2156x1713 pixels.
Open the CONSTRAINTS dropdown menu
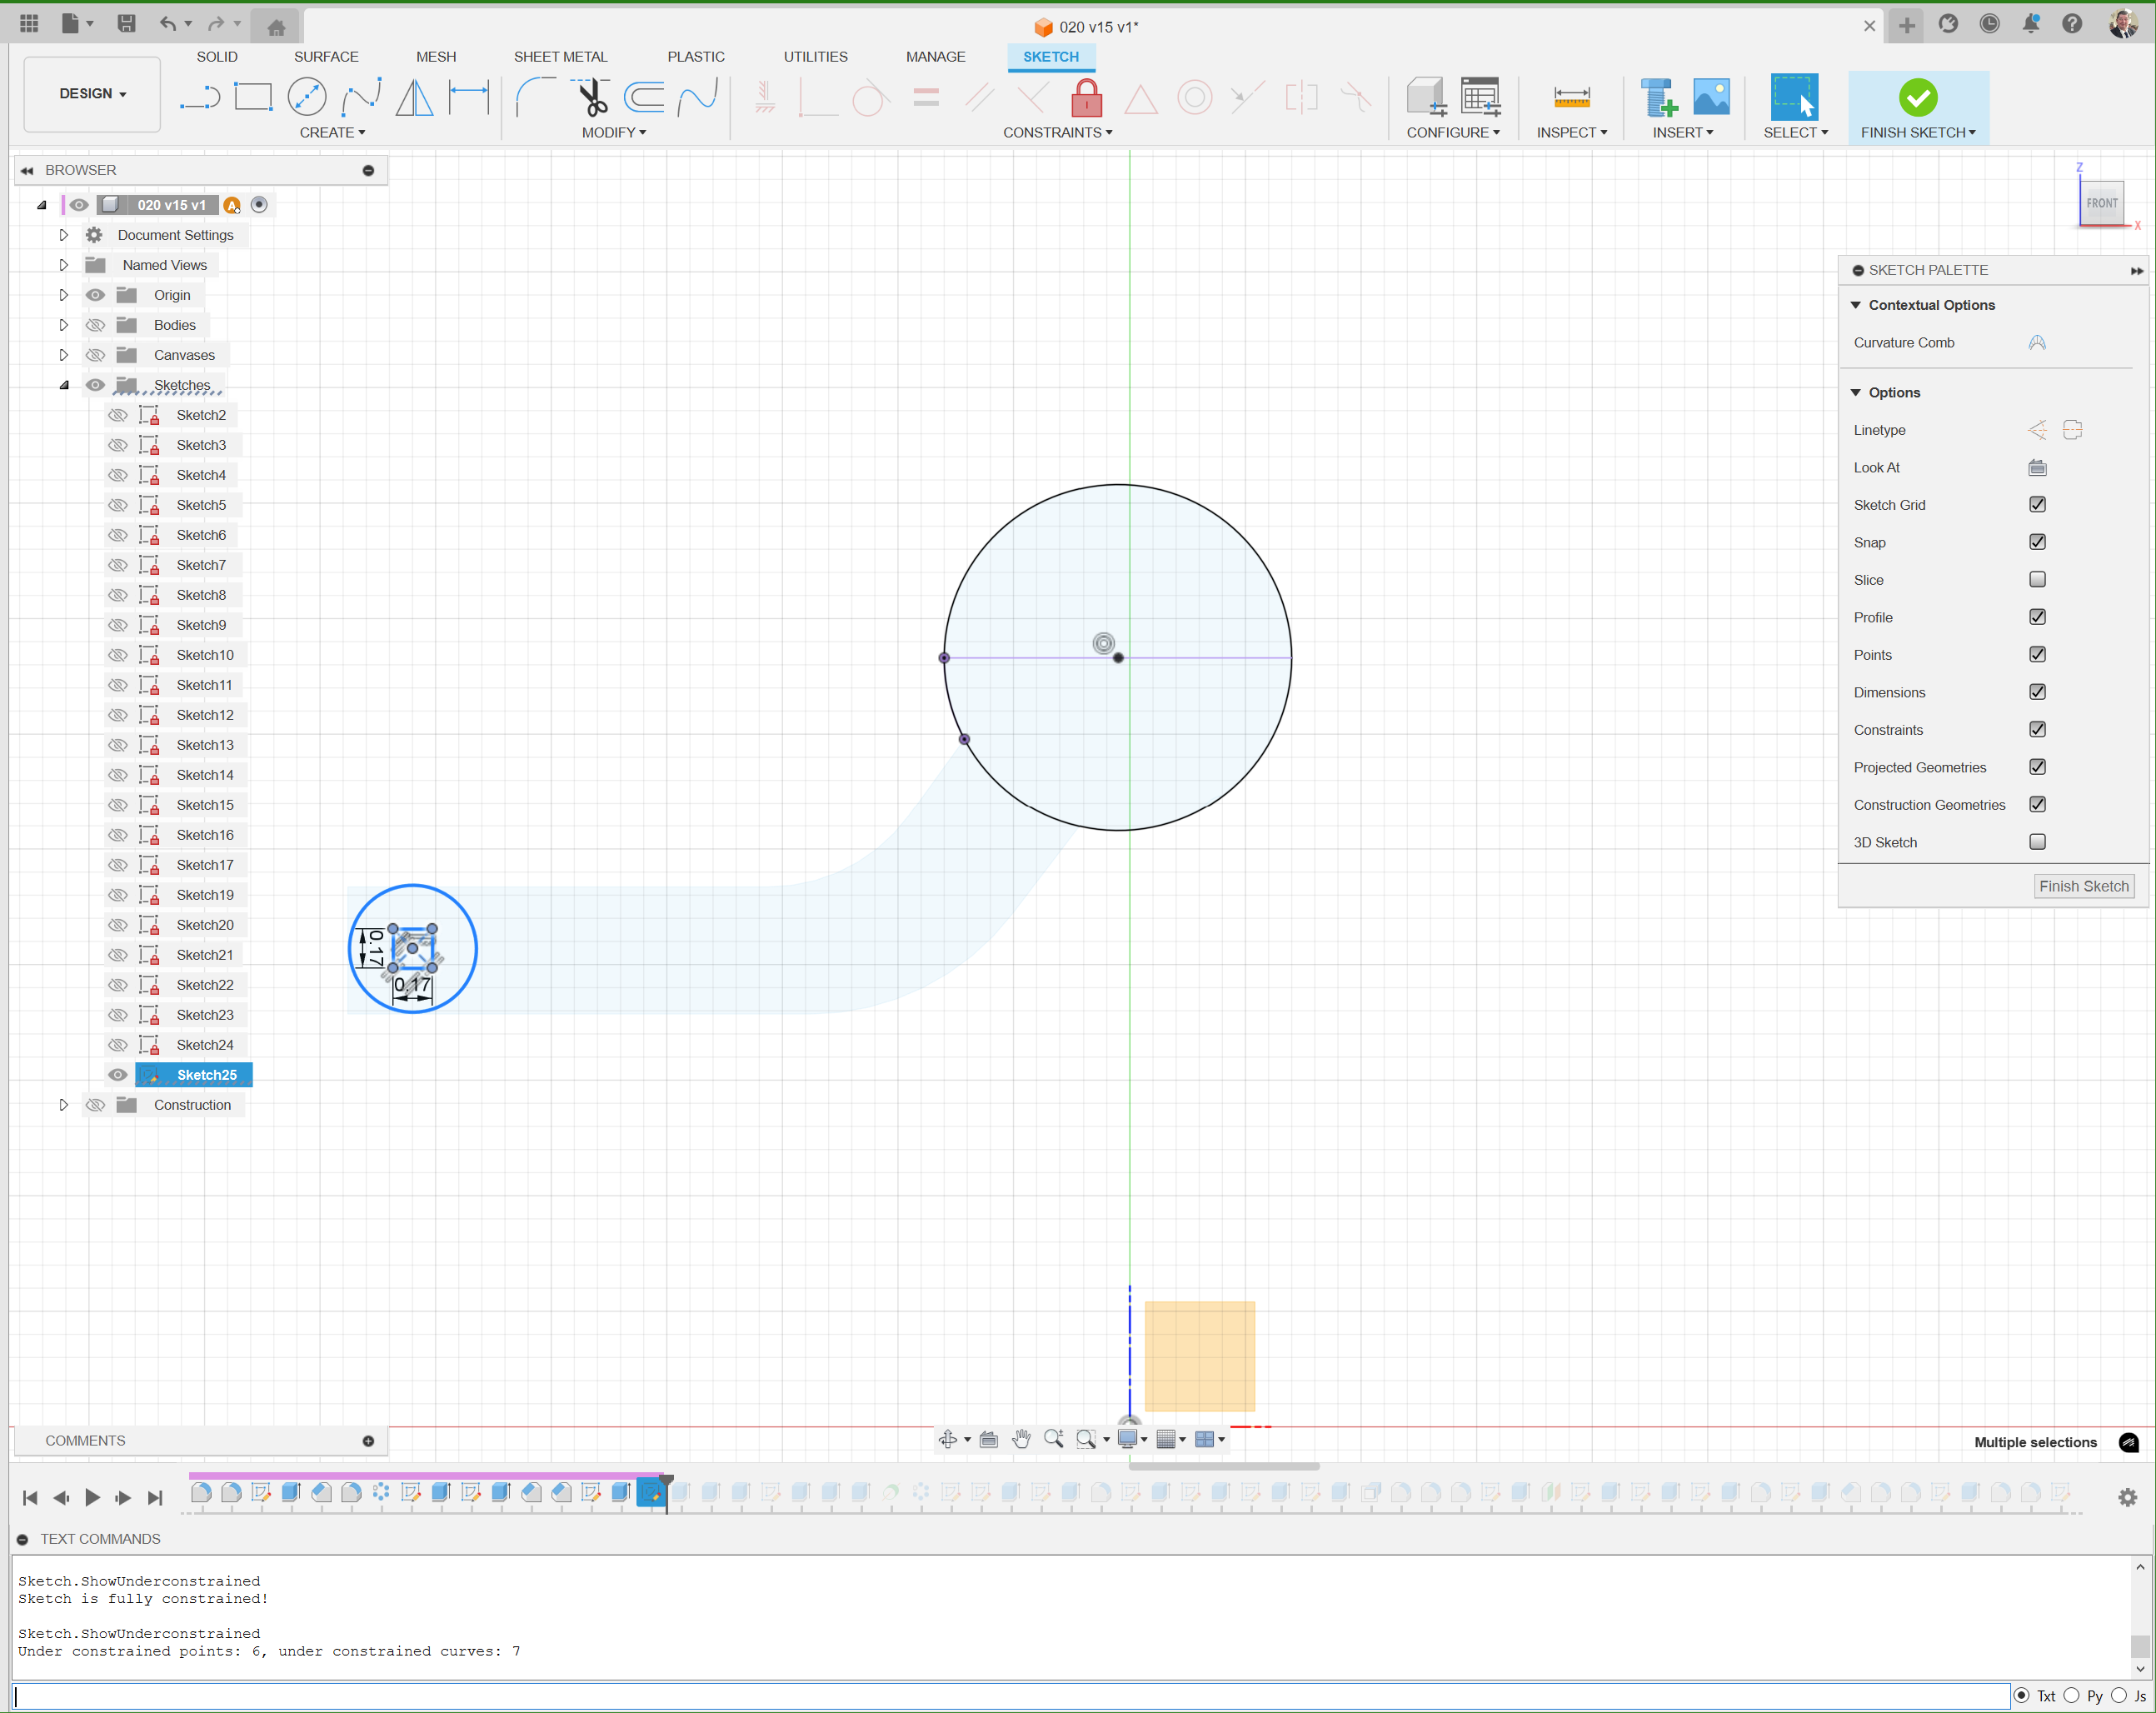point(1057,132)
